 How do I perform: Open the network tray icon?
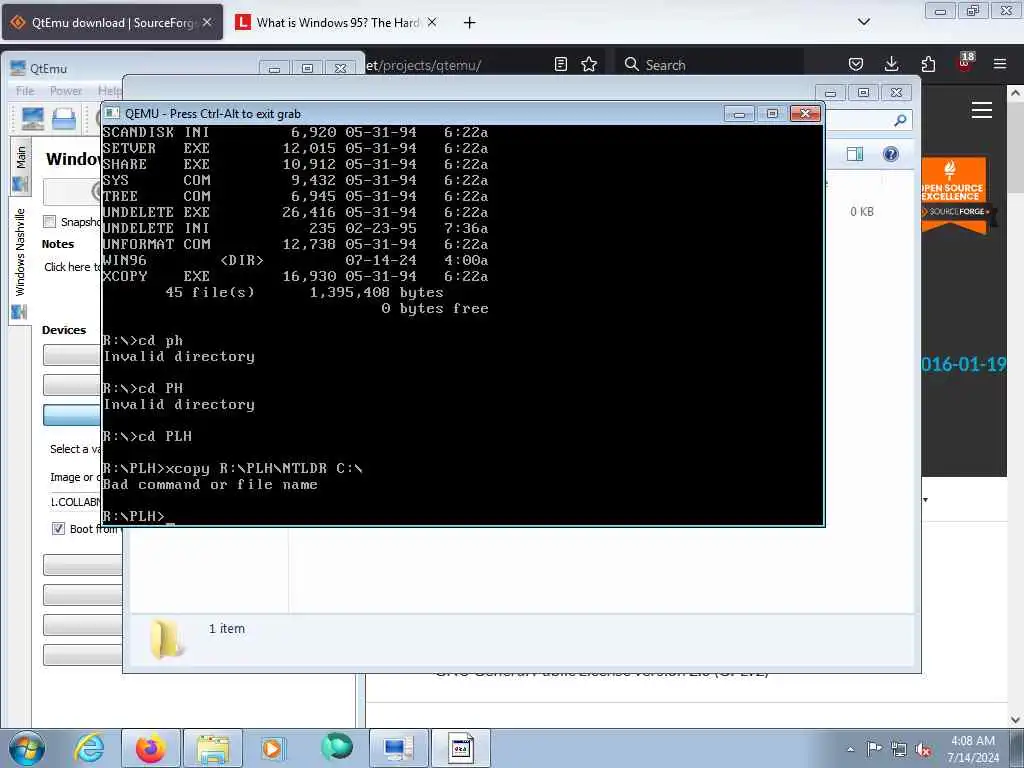[x=899, y=749]
